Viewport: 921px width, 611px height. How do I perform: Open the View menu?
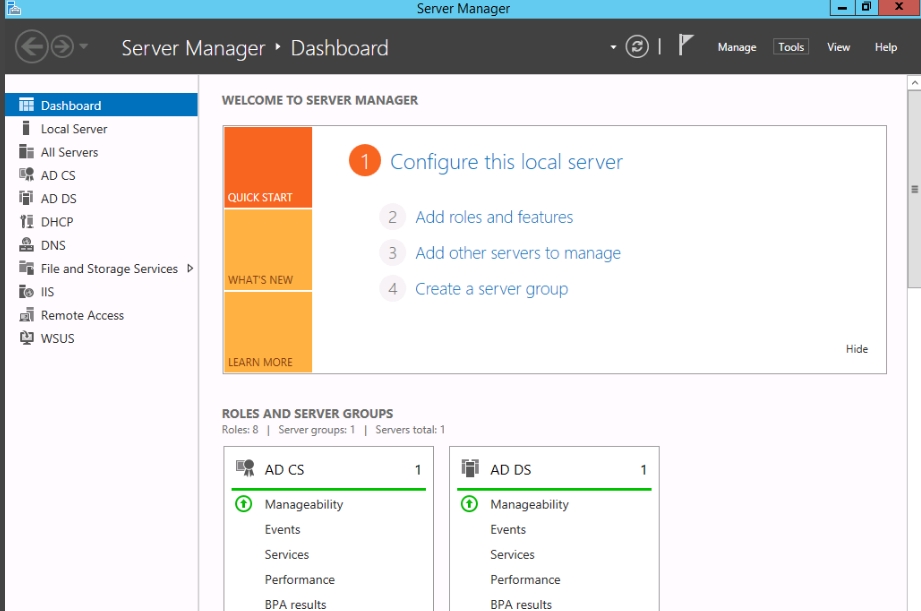pyautogui.click(x=838, y=47)
